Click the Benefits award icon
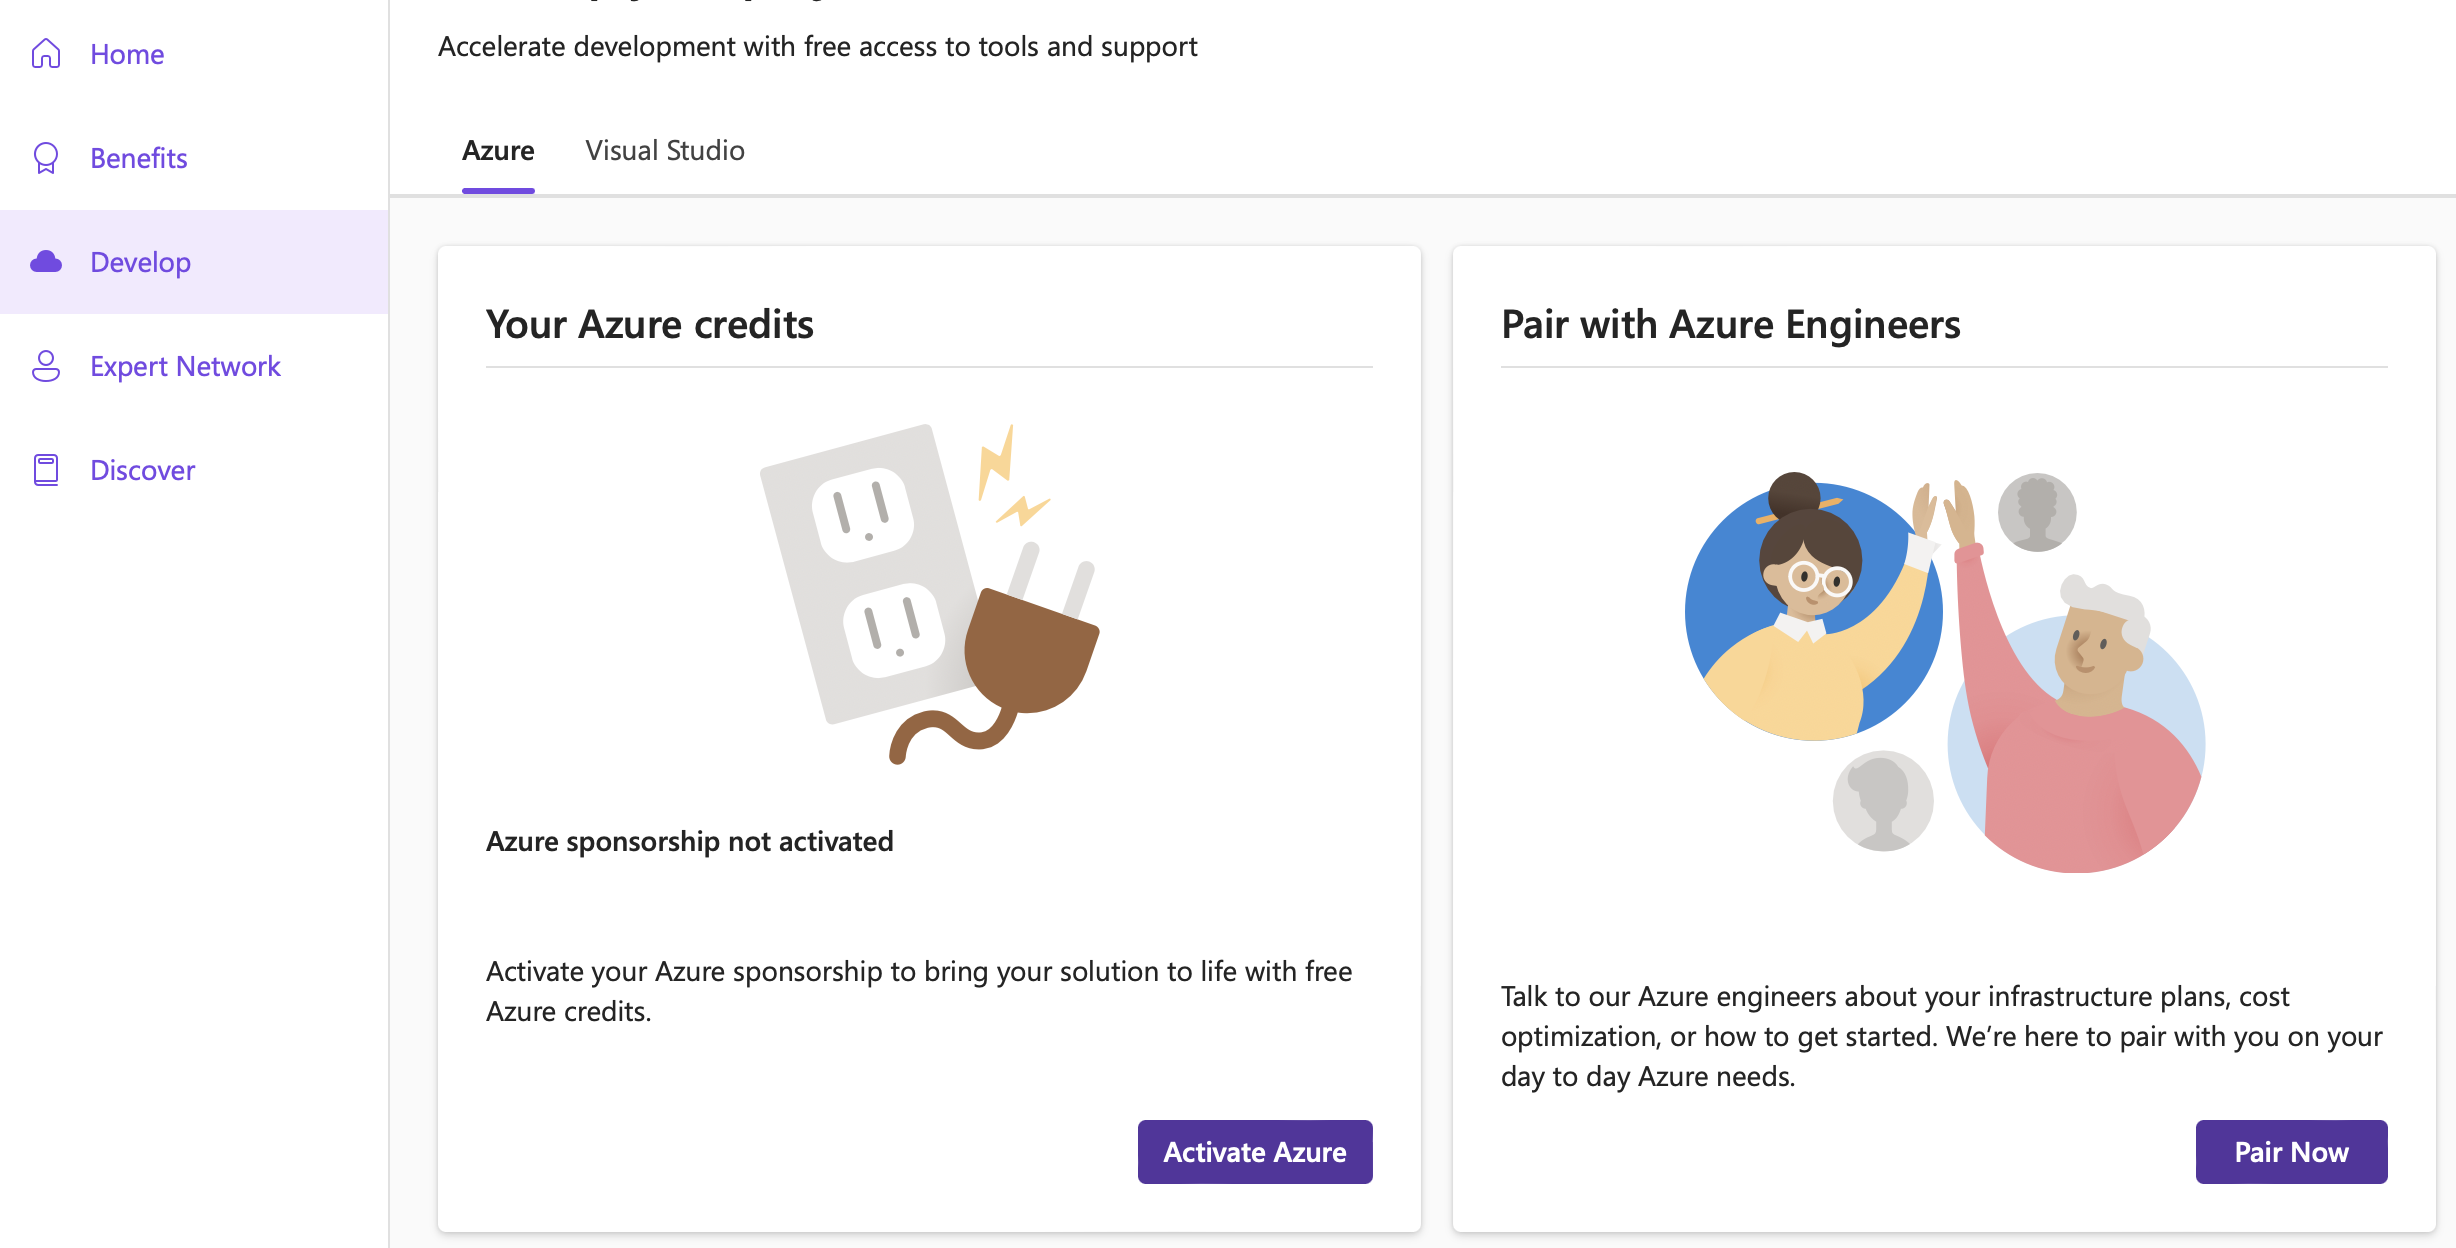The width and height of the screenshot is (2456, 1248). (x=45, y=158)
